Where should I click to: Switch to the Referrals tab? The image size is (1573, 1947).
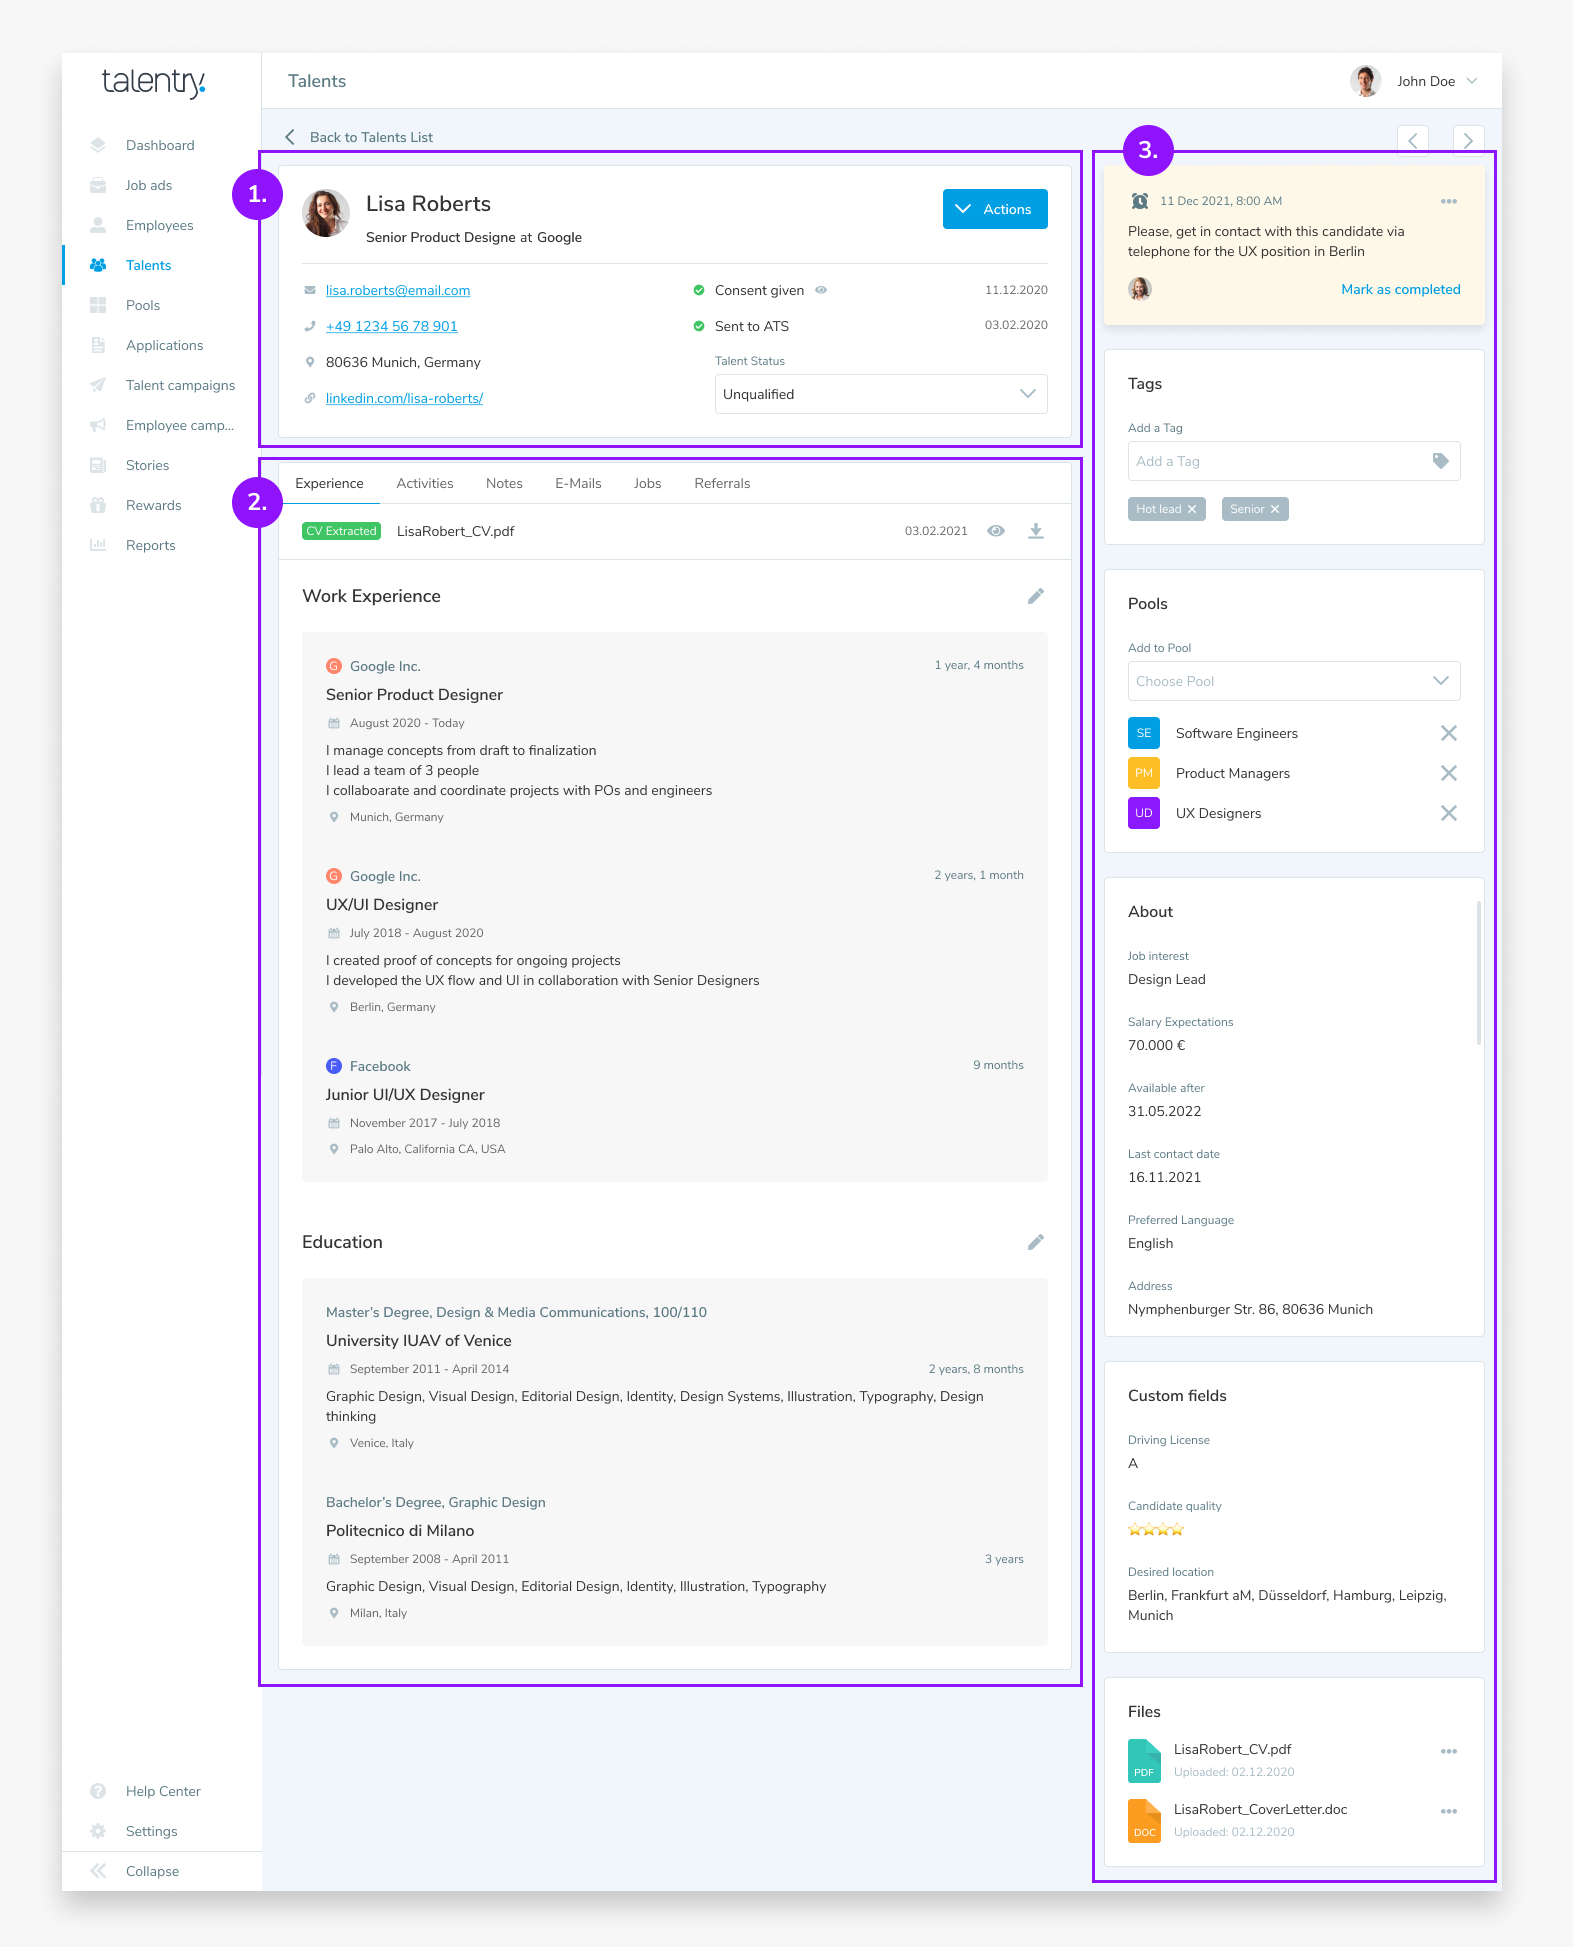tap(722, 483)
